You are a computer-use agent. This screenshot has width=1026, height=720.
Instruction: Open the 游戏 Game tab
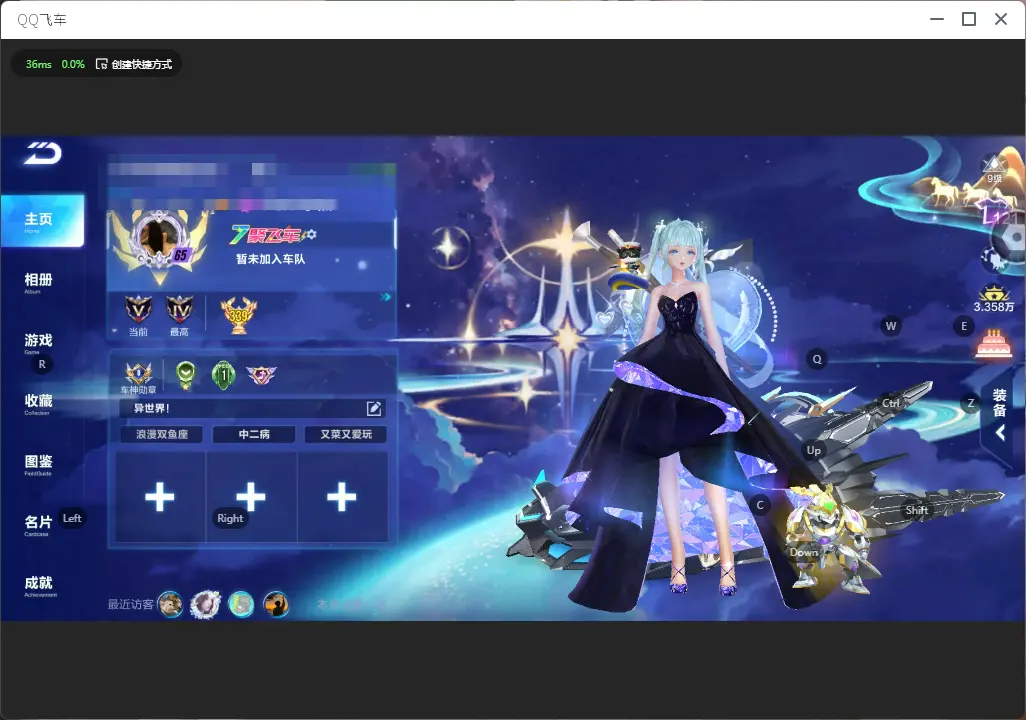tap(38, 343)
